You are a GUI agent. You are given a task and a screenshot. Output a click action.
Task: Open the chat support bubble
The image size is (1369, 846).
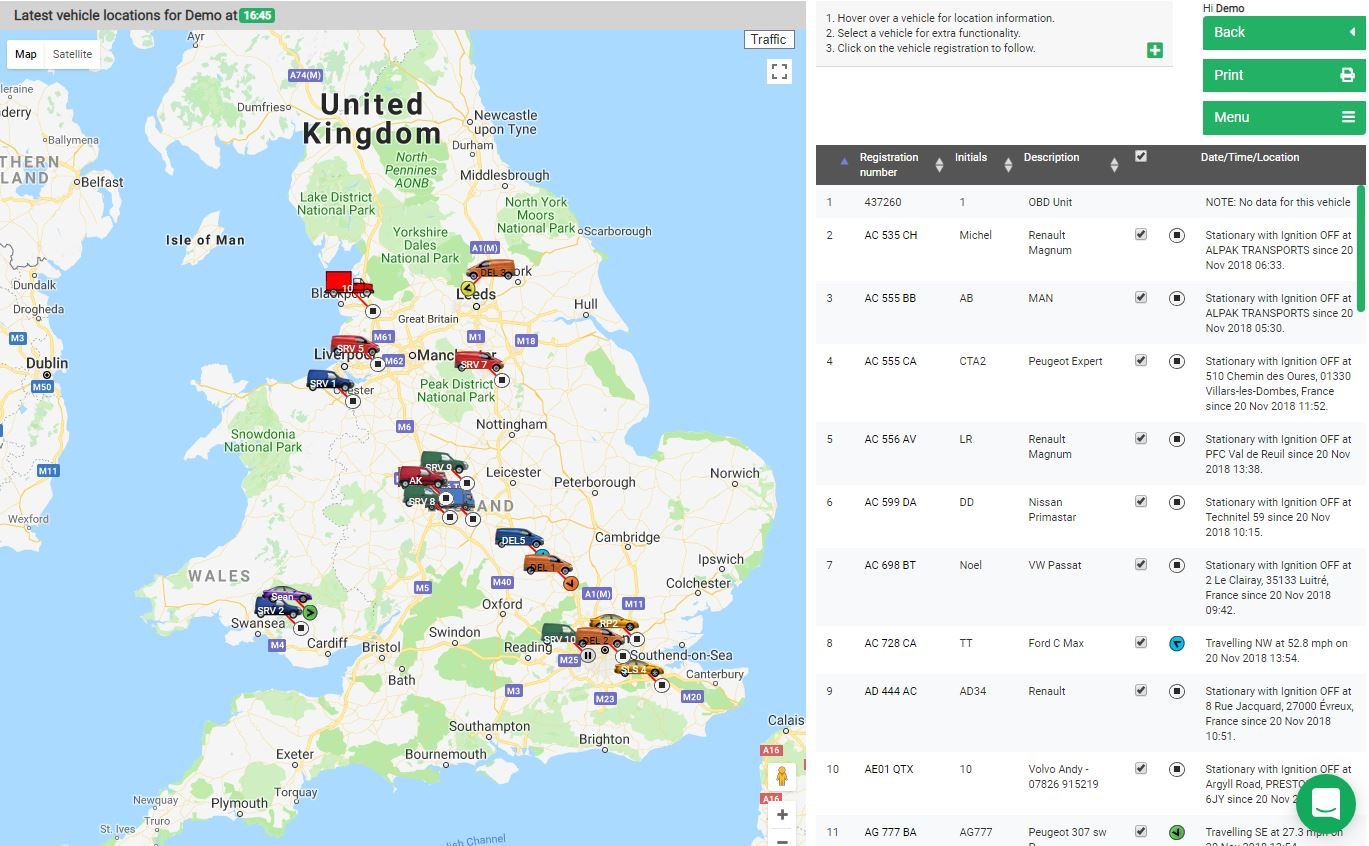tap(1325, 803)
